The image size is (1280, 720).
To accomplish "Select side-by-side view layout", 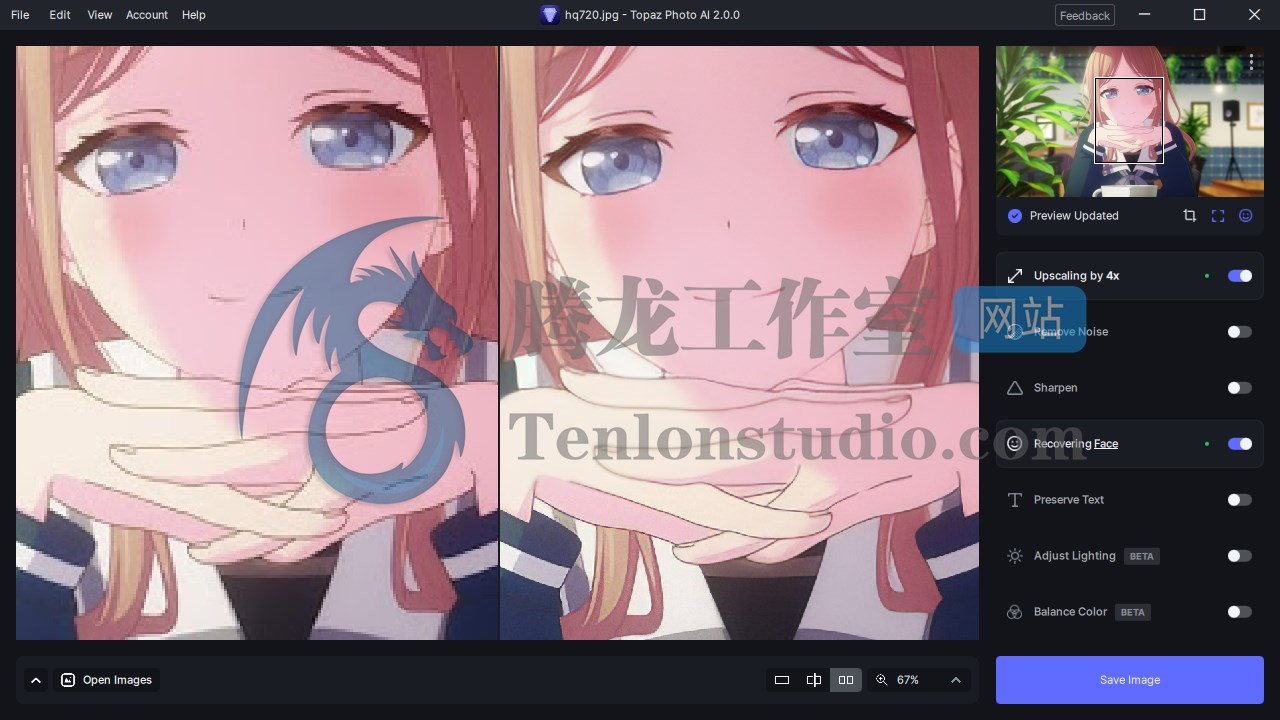I will (846, 680).
